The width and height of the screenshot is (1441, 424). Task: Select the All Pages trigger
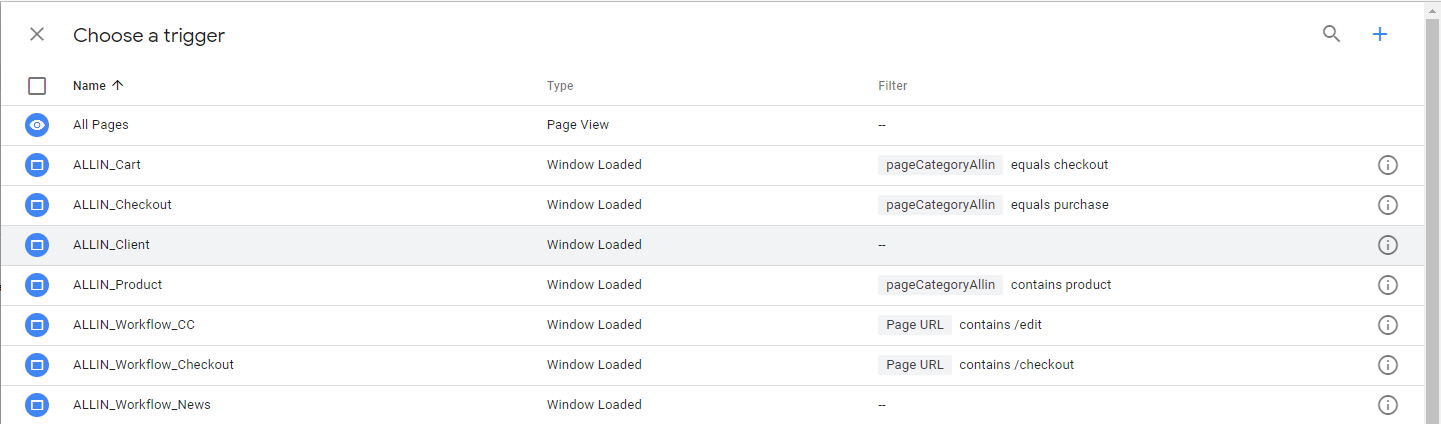tap(712, 125)
